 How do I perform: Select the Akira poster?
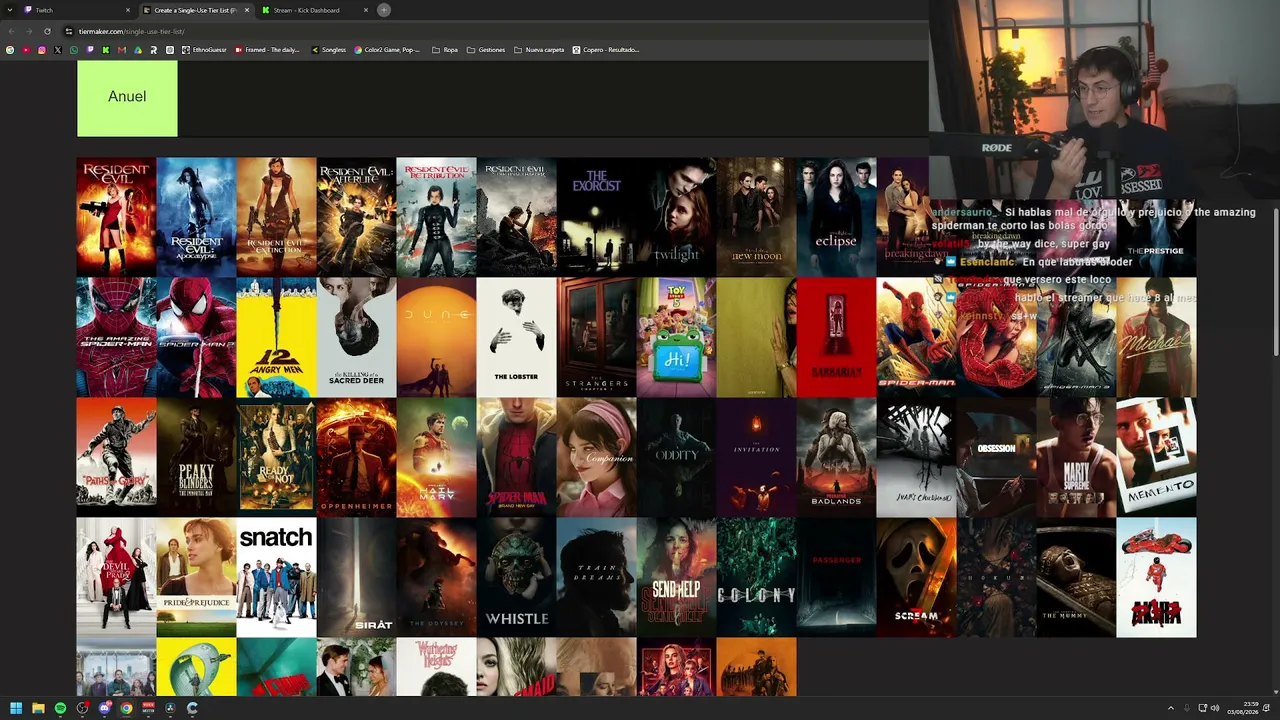[1156, 577]
